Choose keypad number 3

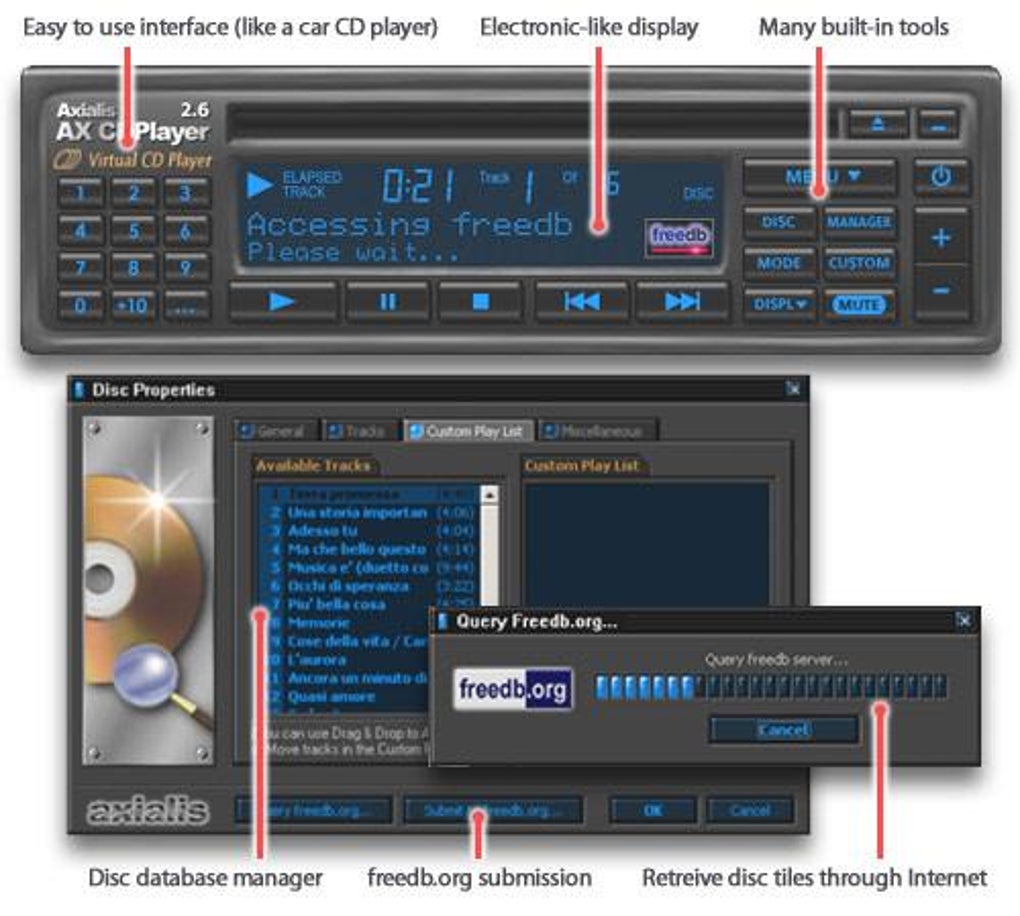[x=185, y=194]
